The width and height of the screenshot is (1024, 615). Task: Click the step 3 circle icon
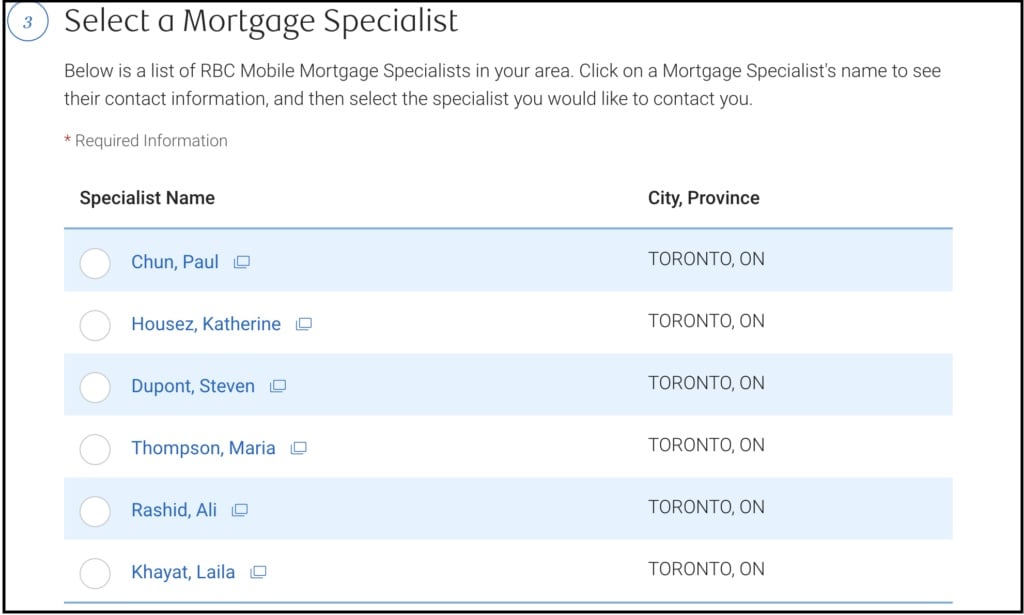[29, 25]
